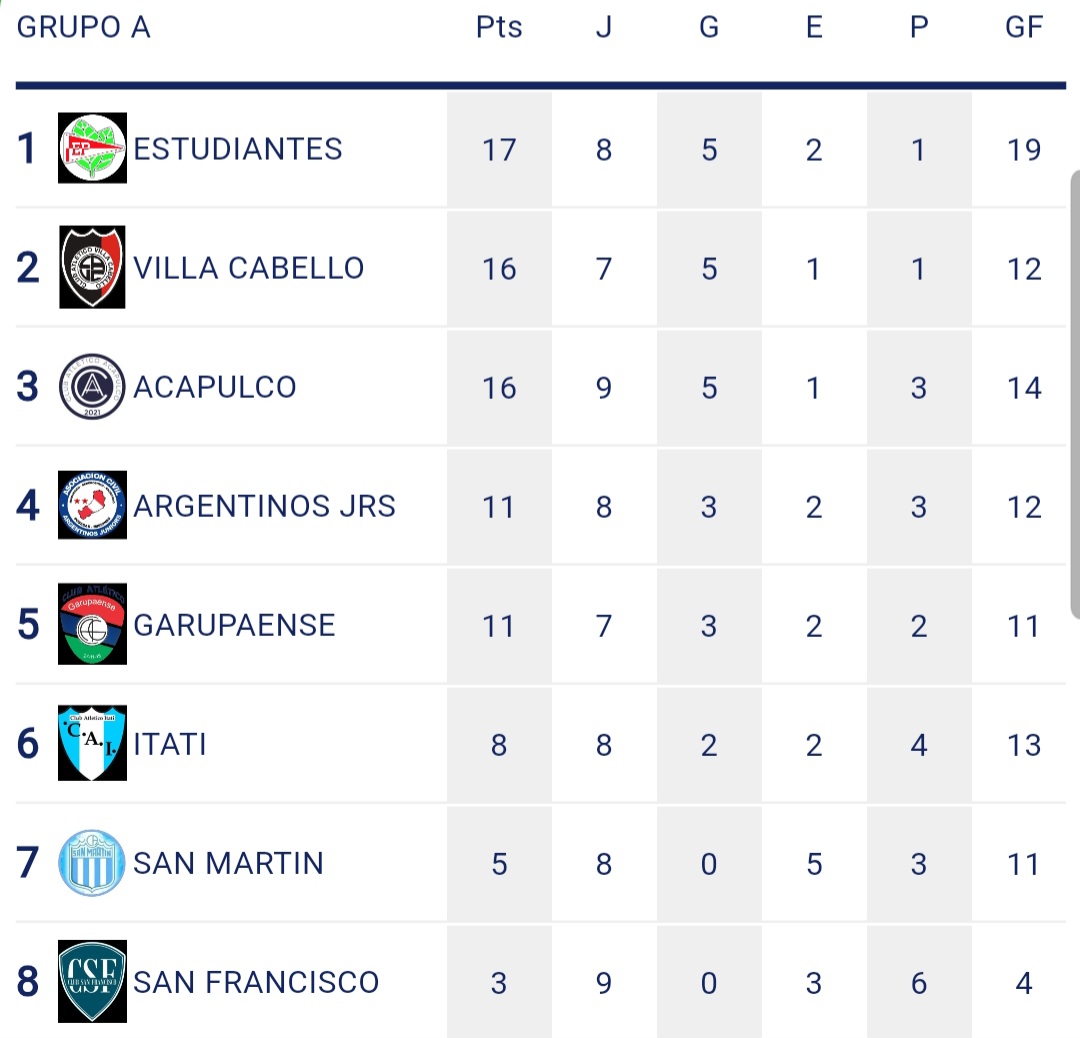Click the Acapulco club logo
The height and width of the screenshot is (1038, 1080).
pyautogui.click(x=92, y=387)
